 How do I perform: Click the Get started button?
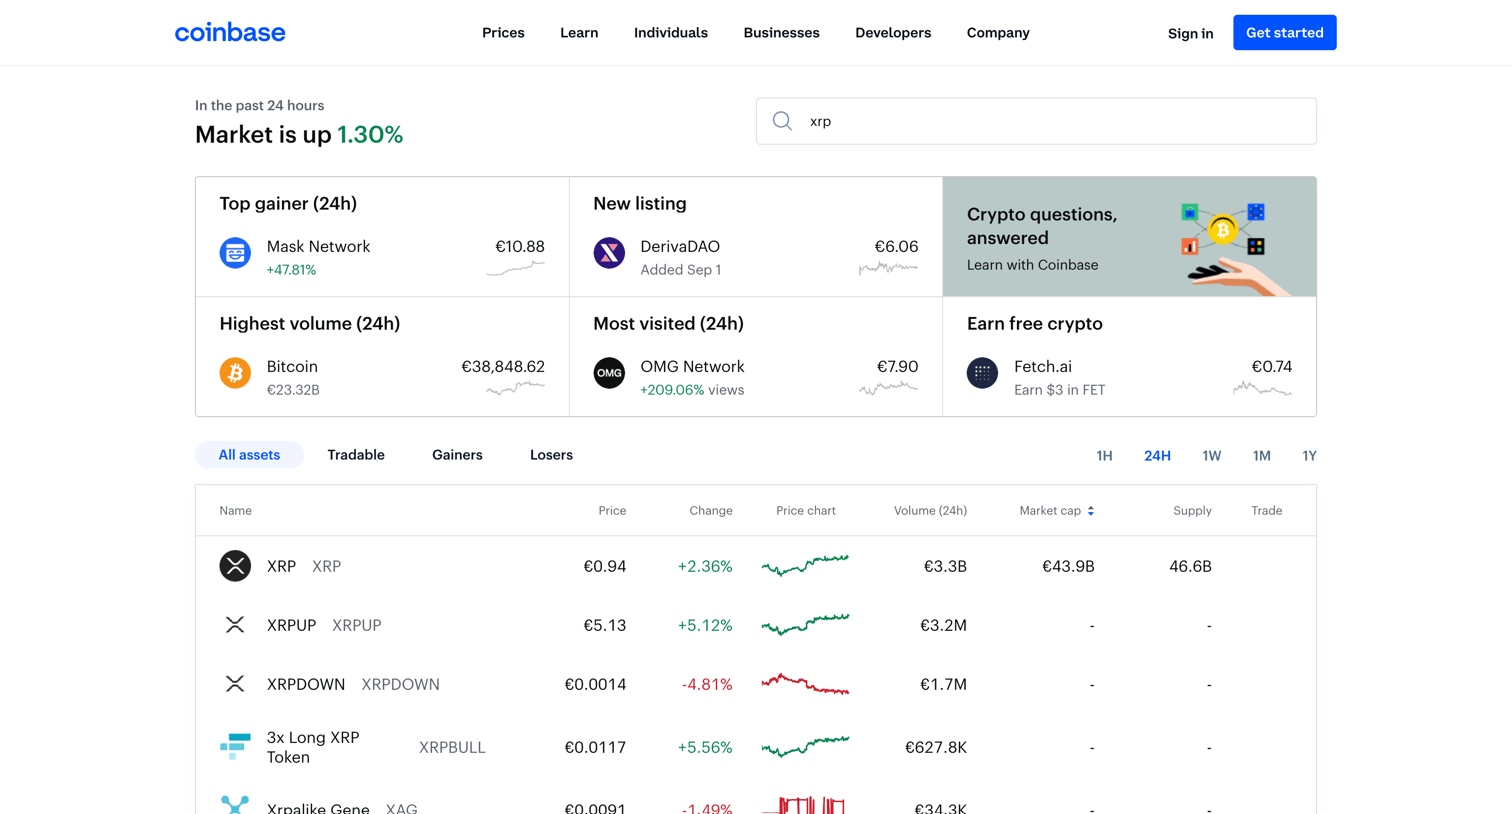[1284, 33]
